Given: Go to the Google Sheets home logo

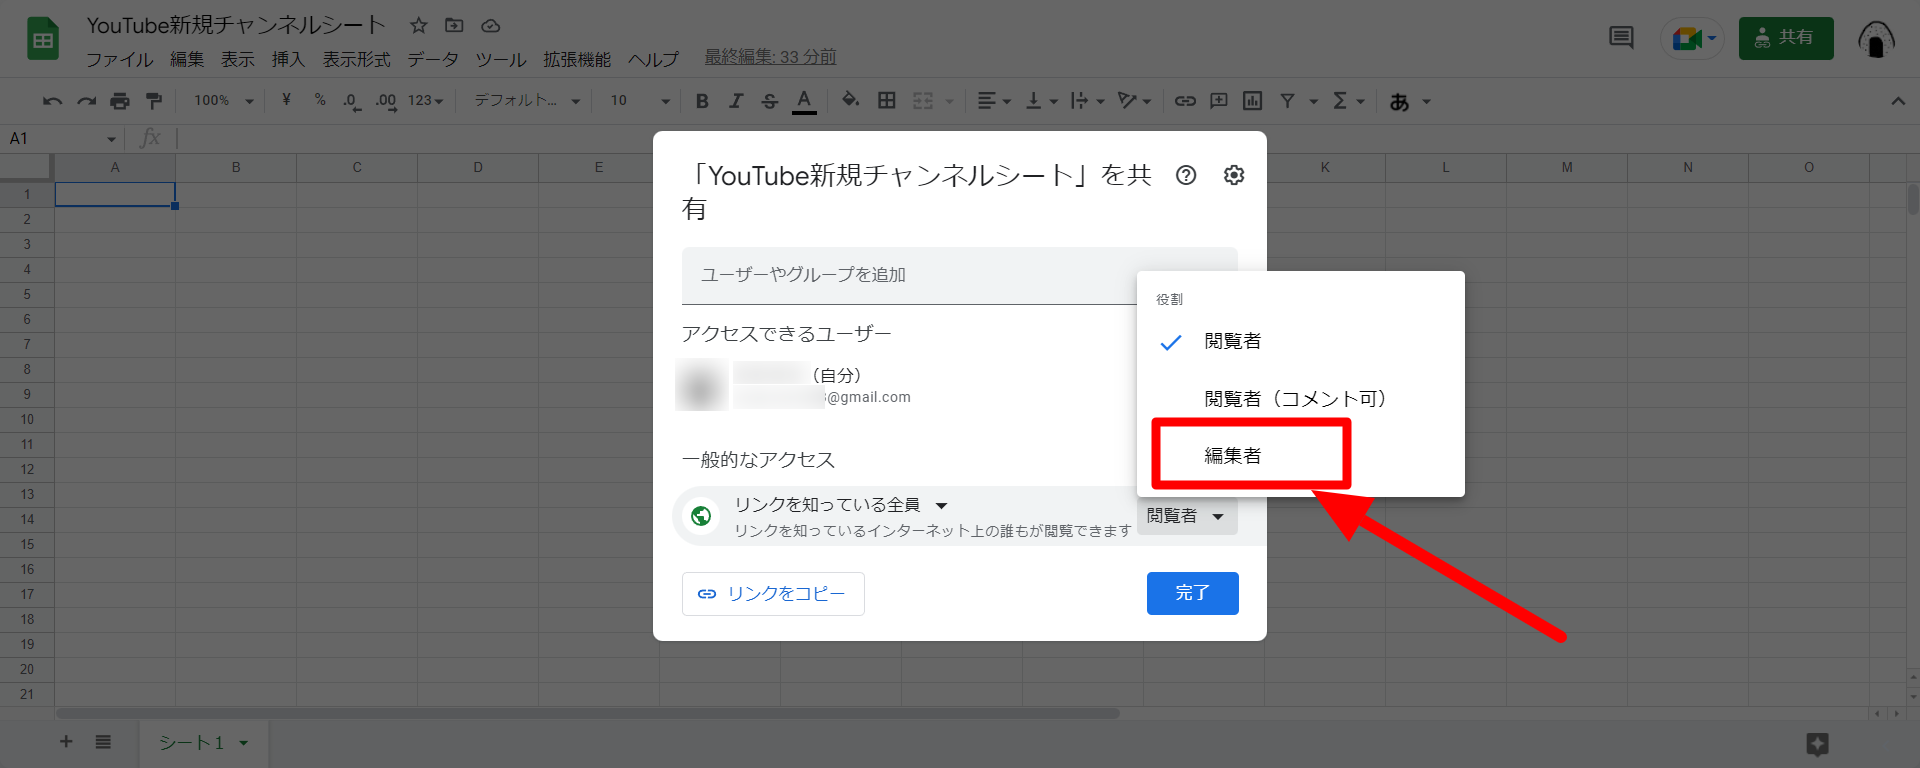Looking at the screenshot, I should 43,40.
